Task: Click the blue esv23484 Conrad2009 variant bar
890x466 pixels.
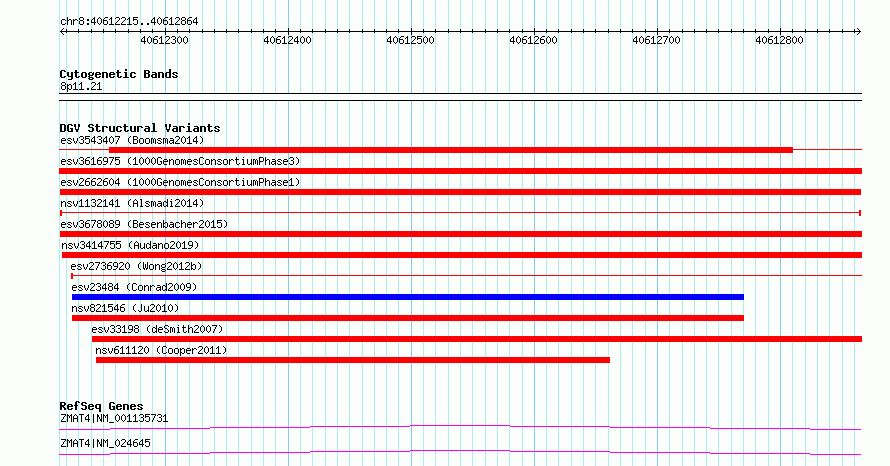Action: 408,297
